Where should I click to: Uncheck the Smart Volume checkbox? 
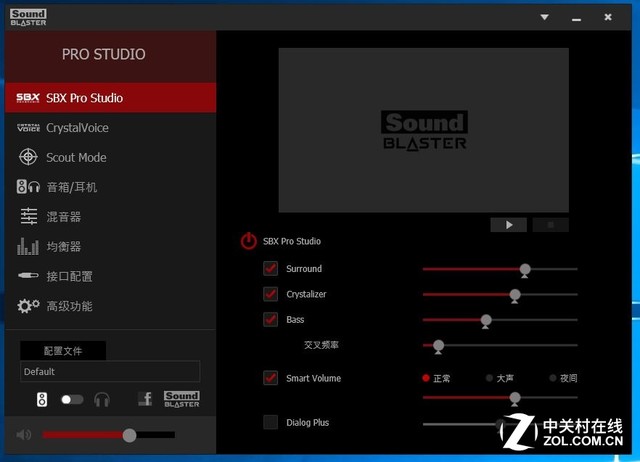[270, 378]
